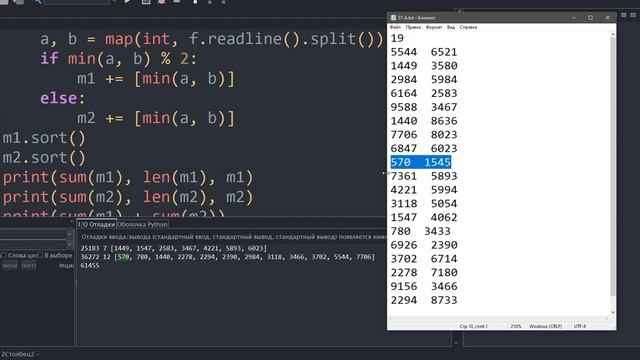Expand the upper search field dropdown
Viewport: 640px width, 360px height.
tap(69, 234)
